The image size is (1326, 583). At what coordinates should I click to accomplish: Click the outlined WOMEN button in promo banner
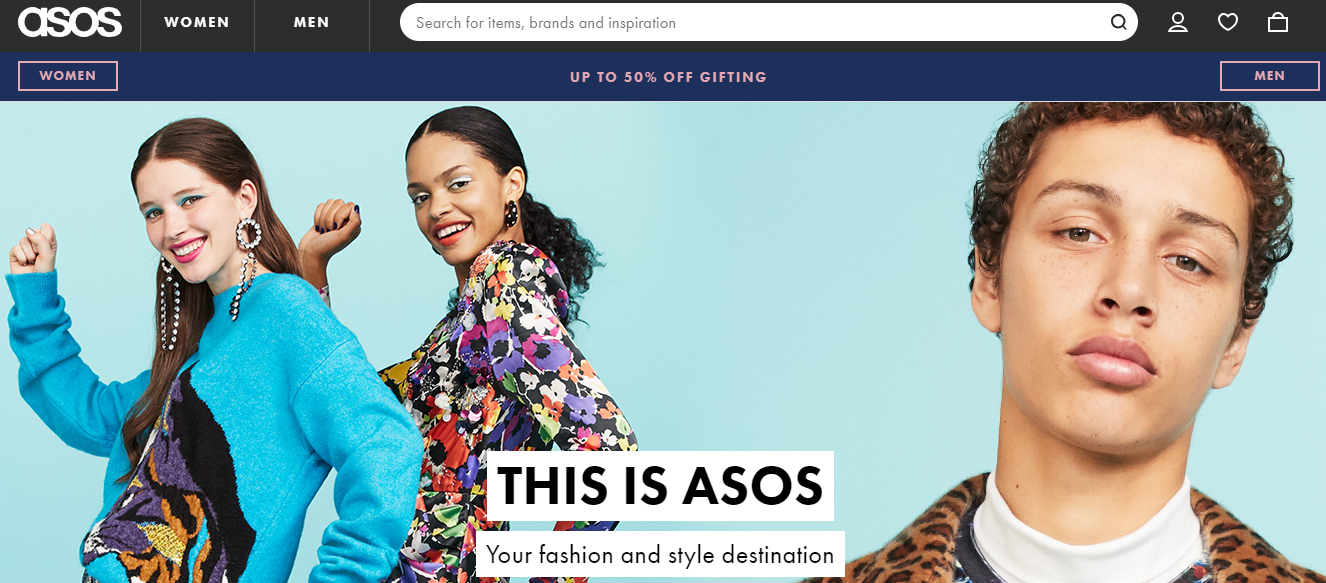[68, 76]
